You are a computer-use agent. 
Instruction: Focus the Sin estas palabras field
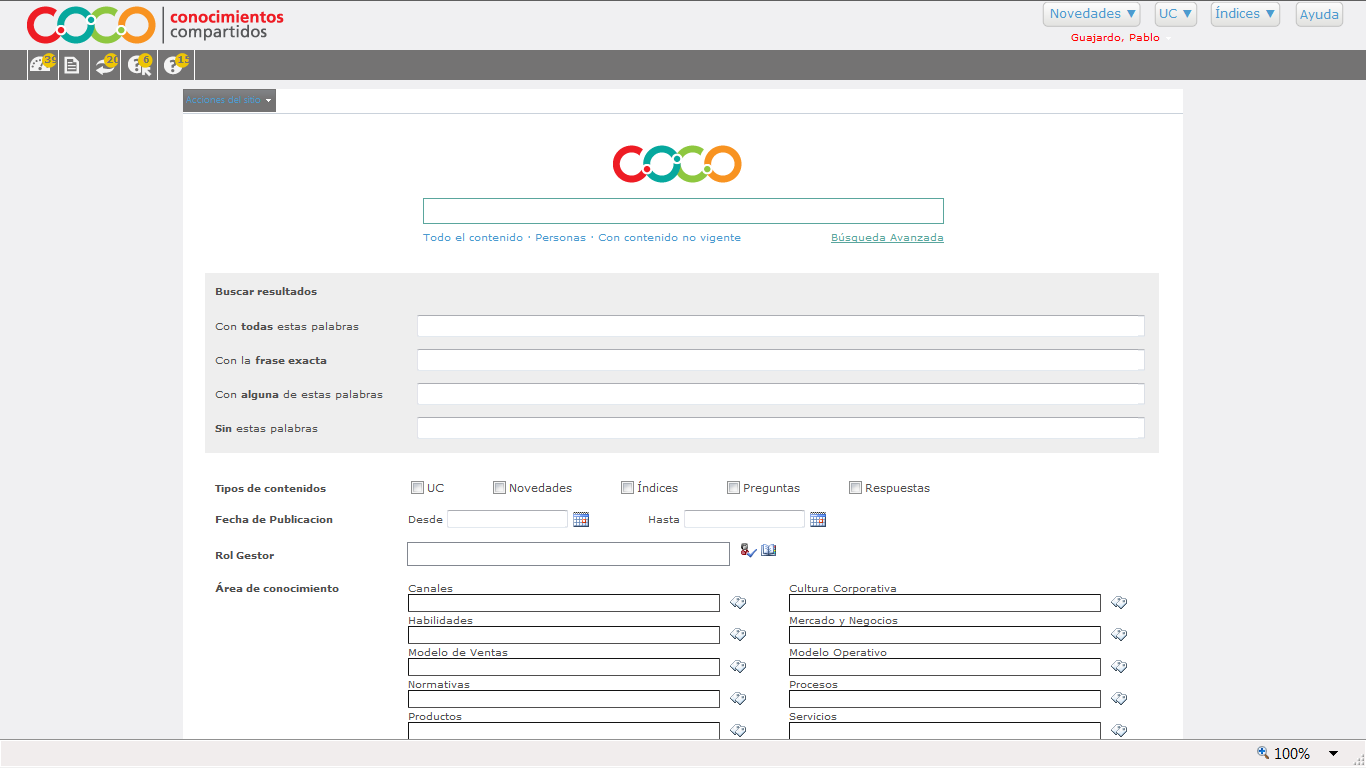[x=781, y=428]
